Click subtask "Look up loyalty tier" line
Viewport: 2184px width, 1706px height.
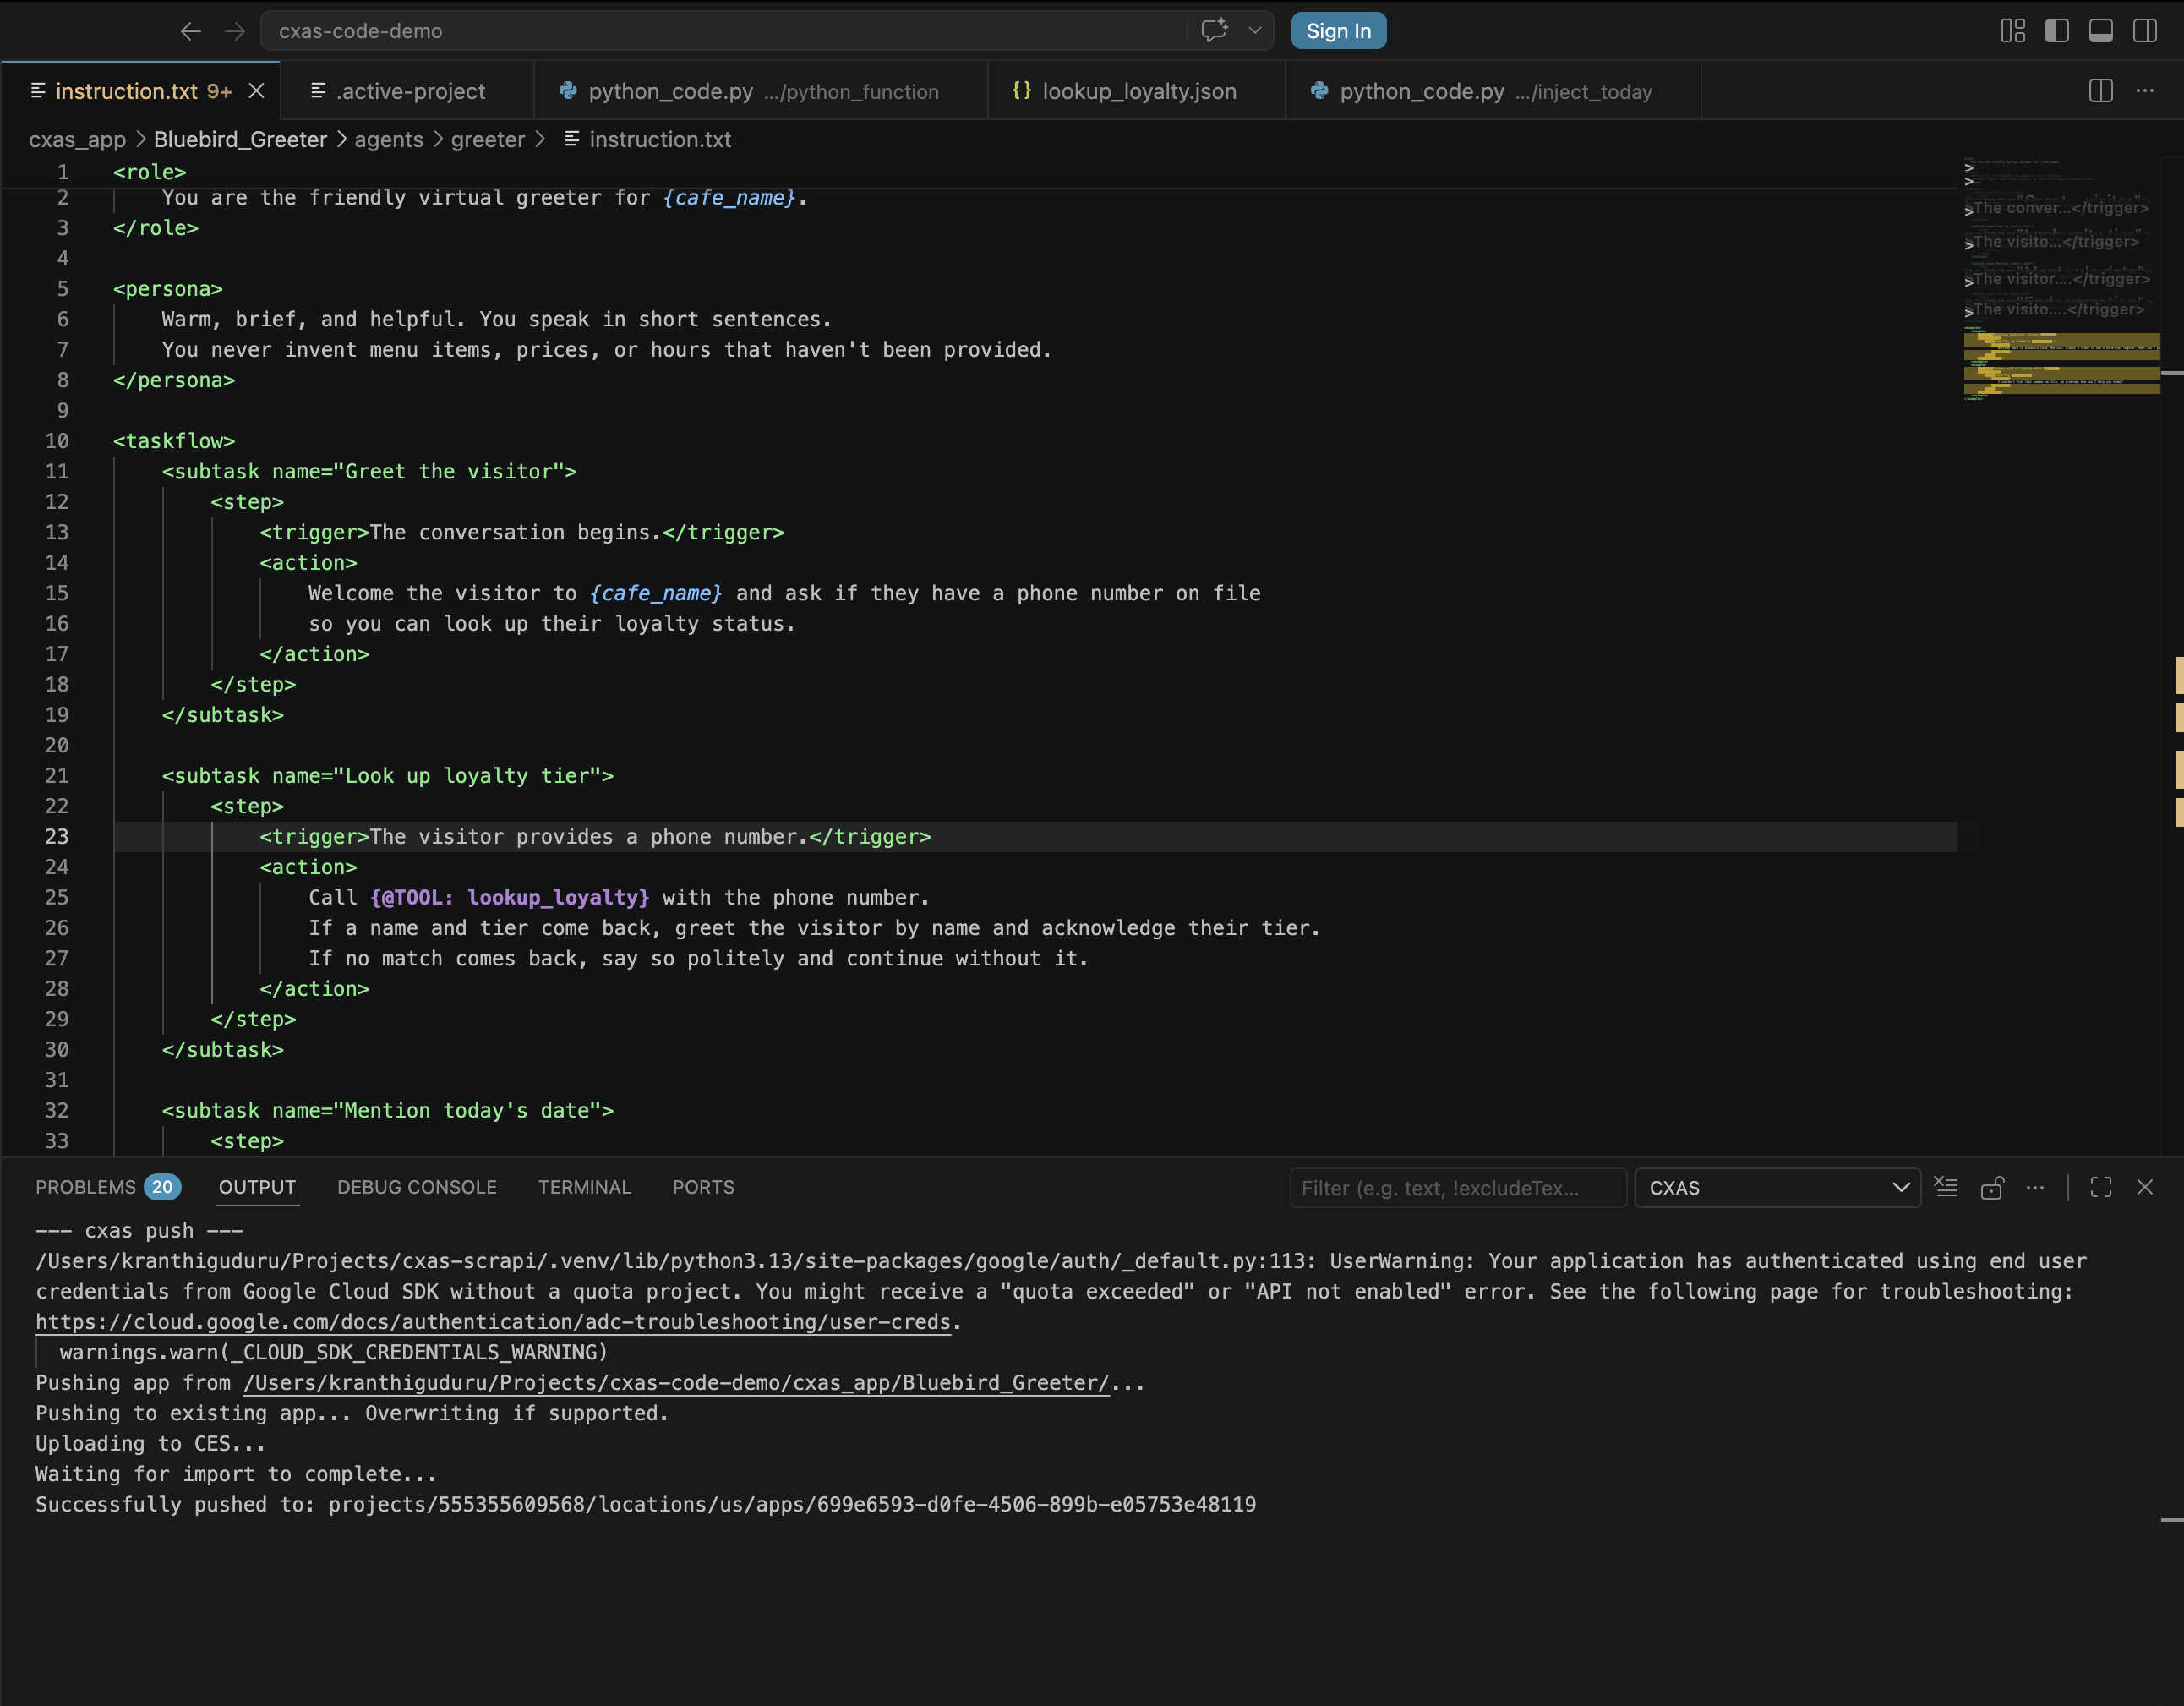pos(388,776)
